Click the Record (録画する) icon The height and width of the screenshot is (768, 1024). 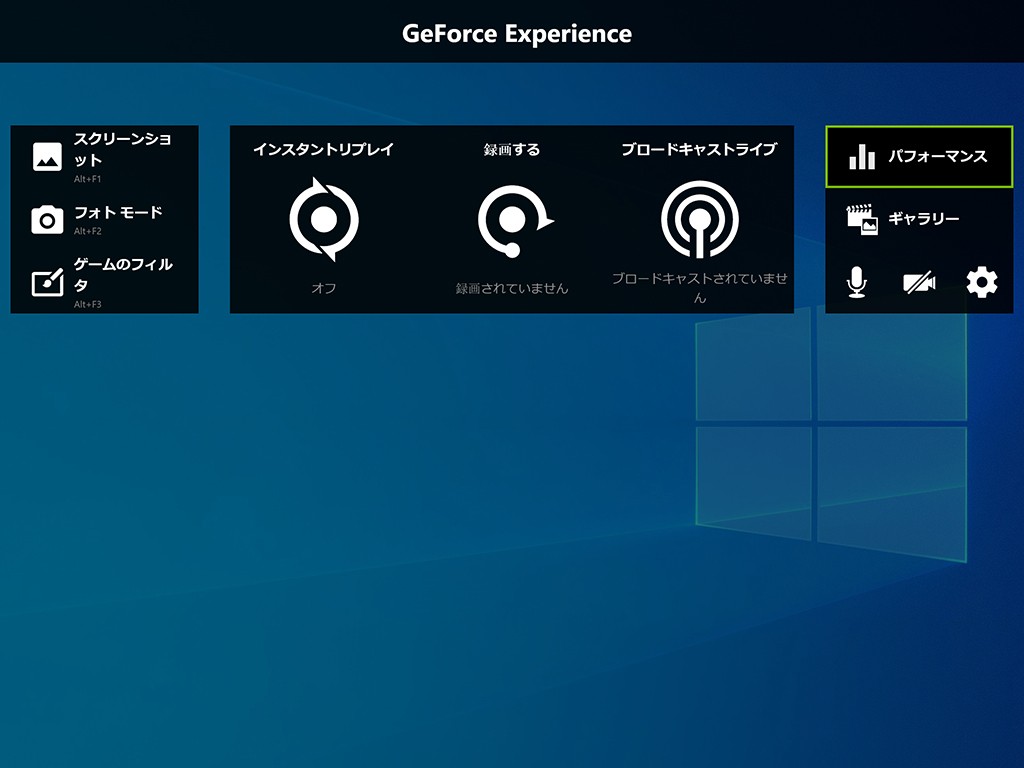pyautogui.click(x=514, y=221)
